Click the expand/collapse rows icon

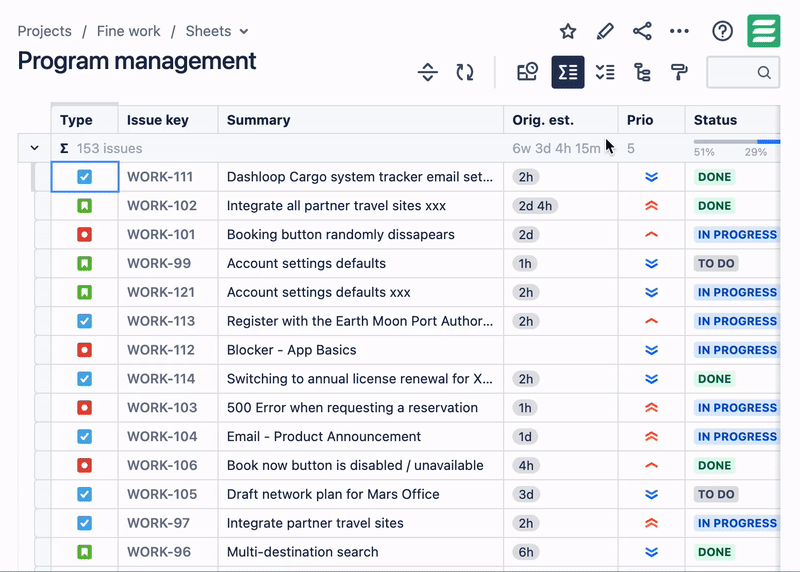pos(428,72)
